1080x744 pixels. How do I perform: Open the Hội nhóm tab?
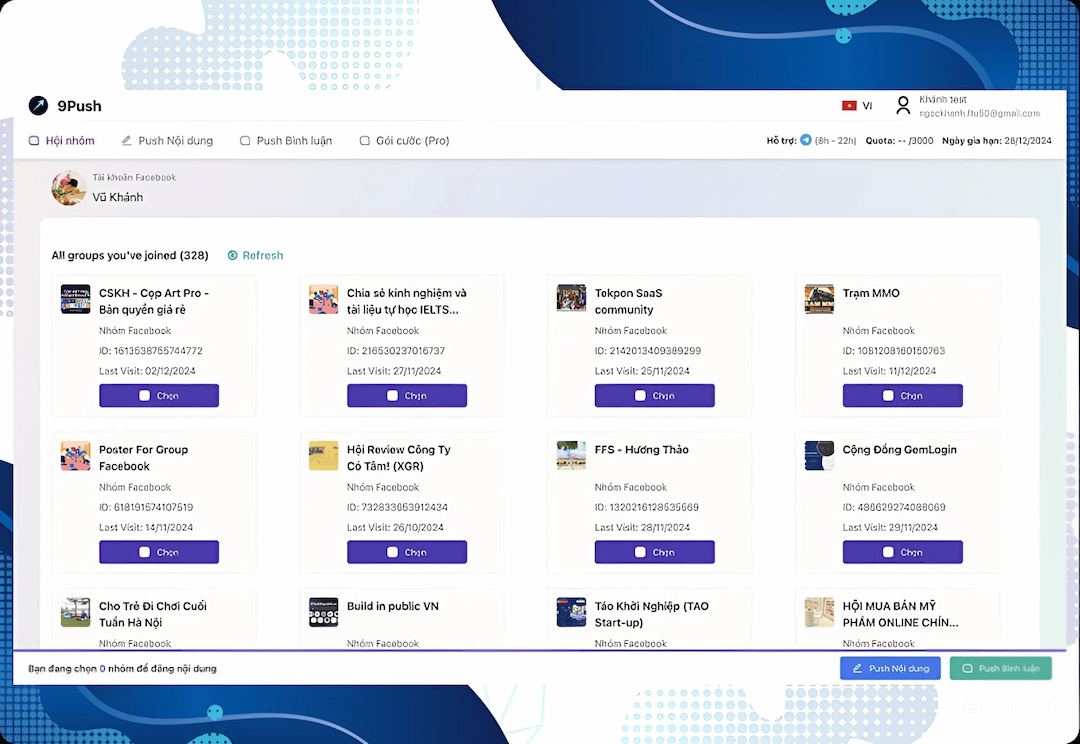pos(61,141)
